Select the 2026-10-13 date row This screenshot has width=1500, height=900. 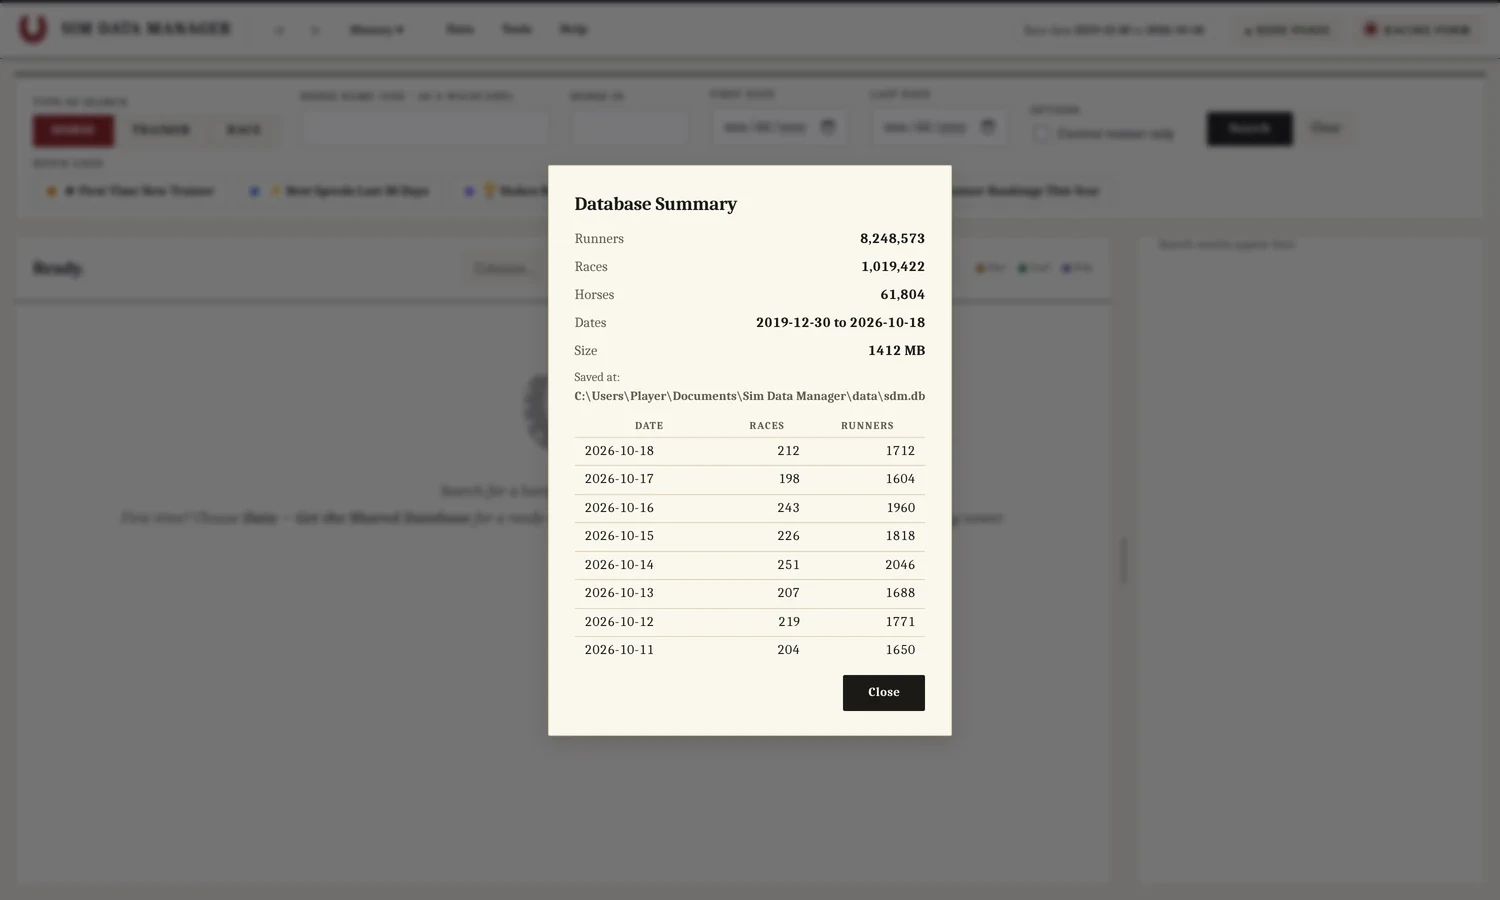pos(749,593)
